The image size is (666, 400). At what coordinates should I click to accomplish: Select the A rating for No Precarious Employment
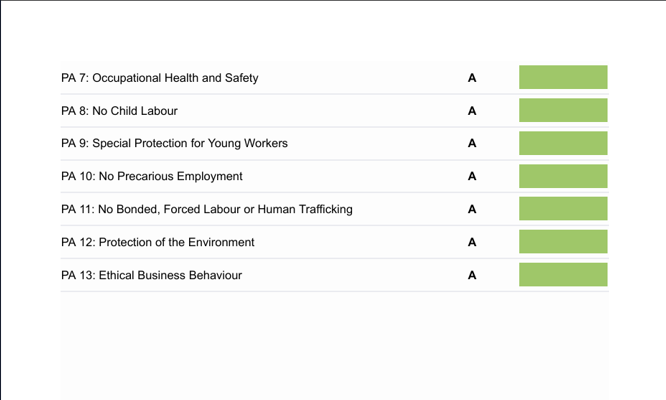click(x=472, y=176)
